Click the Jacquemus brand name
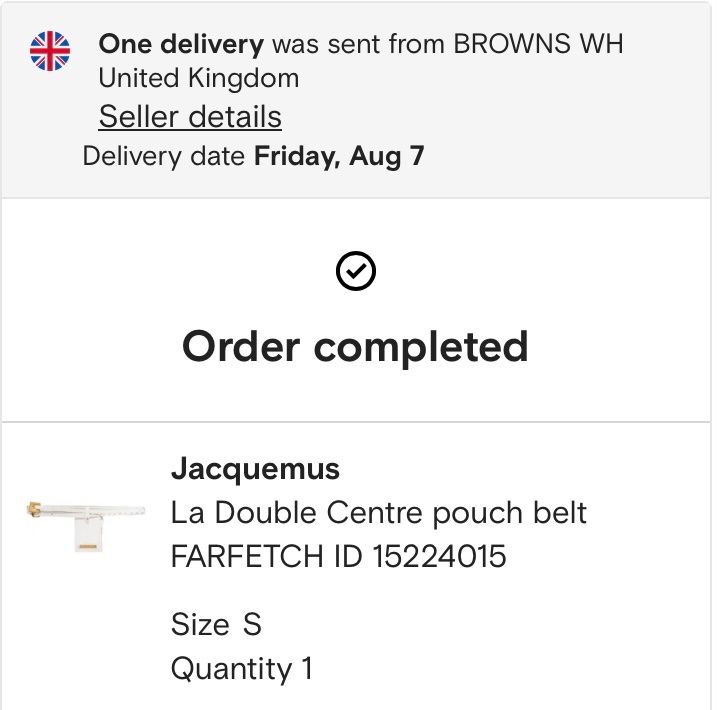The width and height of the screenshot is (719, 710). 255,469
